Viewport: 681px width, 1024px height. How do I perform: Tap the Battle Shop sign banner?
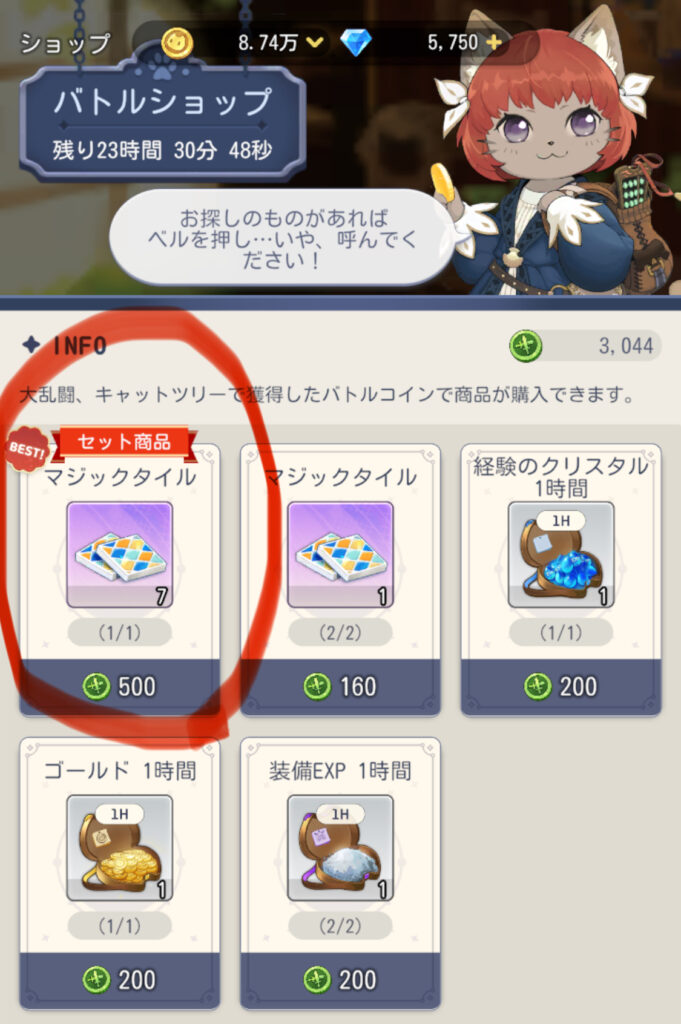162,122
